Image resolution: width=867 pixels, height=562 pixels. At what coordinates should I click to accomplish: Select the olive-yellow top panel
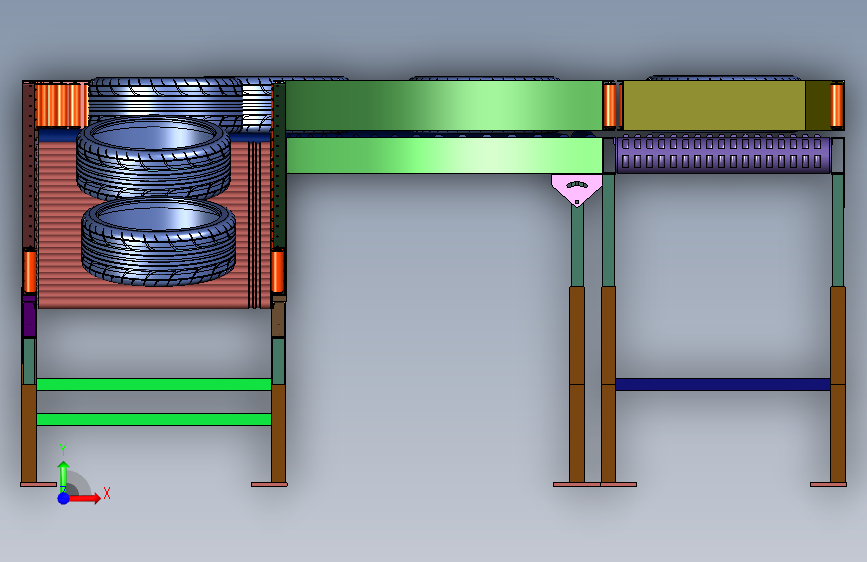point(713,106)
